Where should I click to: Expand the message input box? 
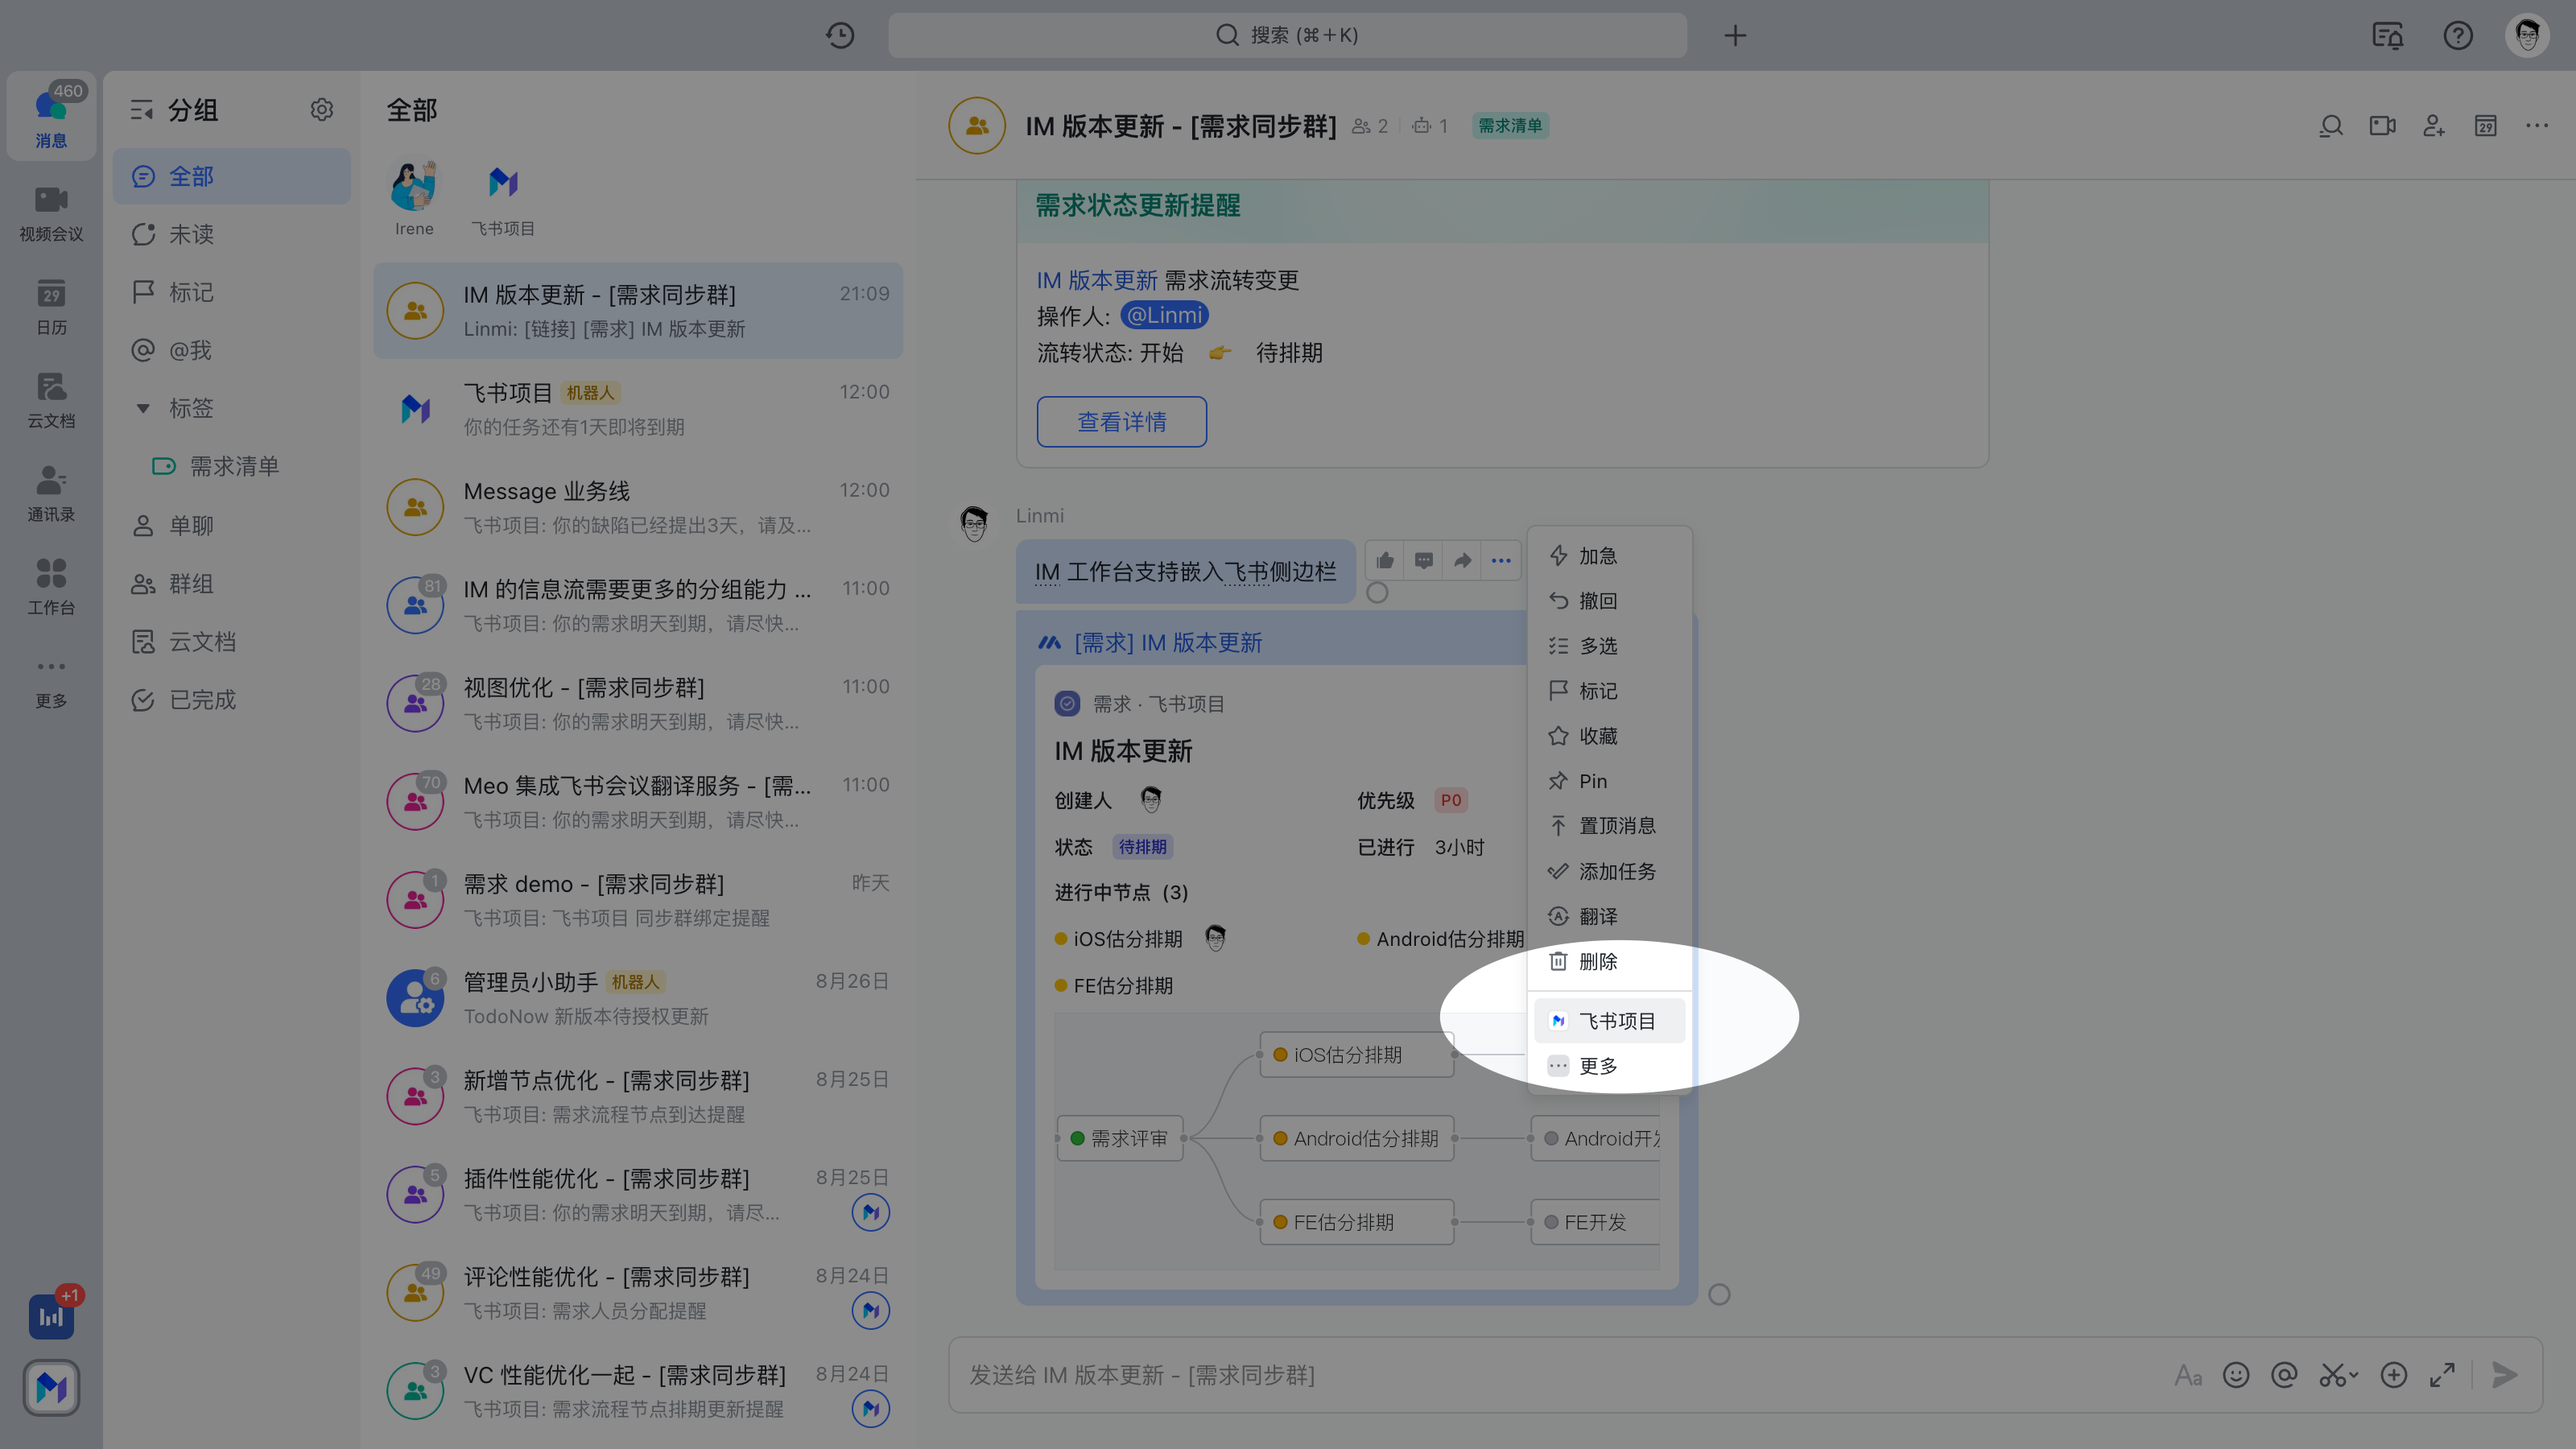point(2442,1375)
